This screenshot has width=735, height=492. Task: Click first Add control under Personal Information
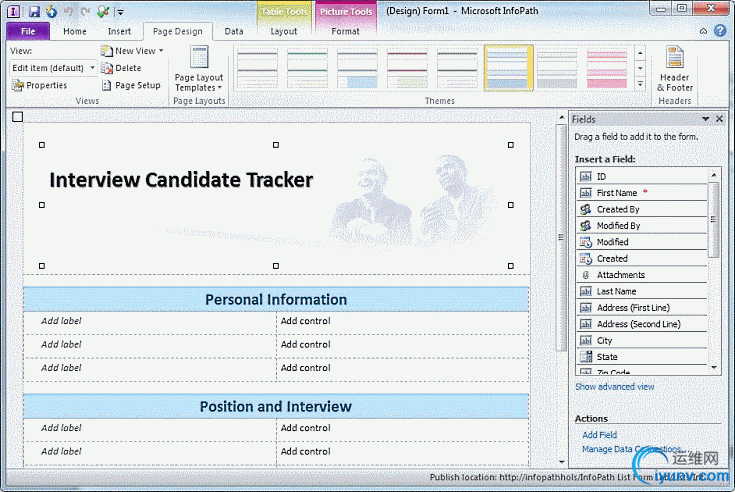click(x=306, y=321)
